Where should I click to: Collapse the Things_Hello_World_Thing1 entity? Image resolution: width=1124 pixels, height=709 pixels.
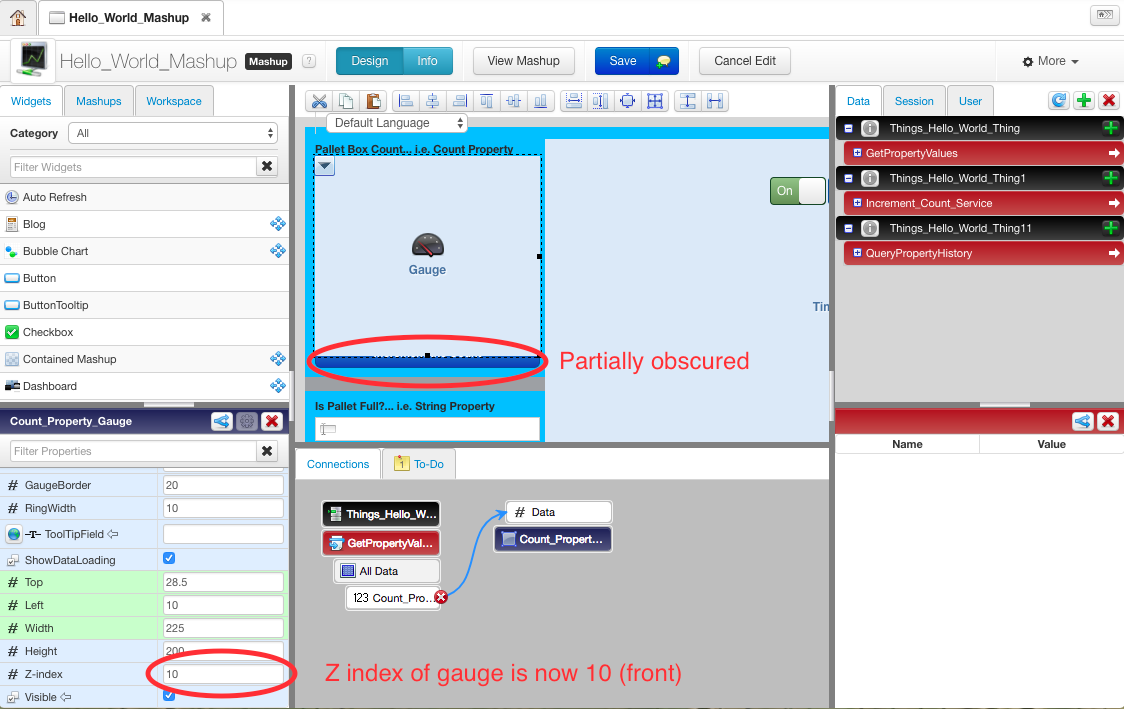(848, 178)
